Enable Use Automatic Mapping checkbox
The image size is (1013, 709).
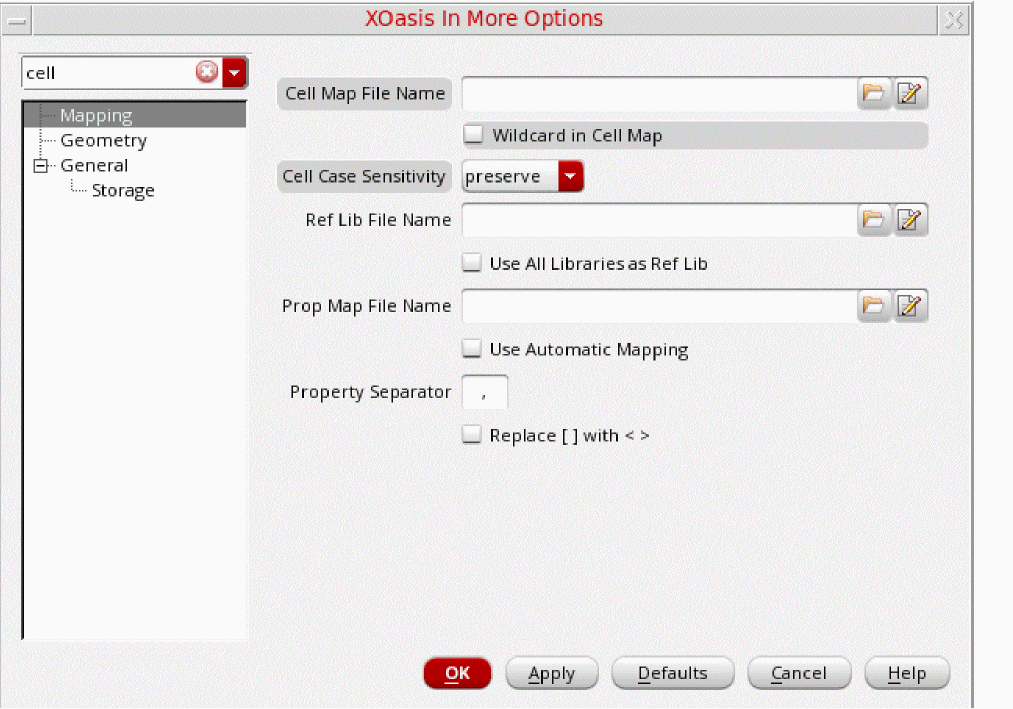[x=472, y=349]
